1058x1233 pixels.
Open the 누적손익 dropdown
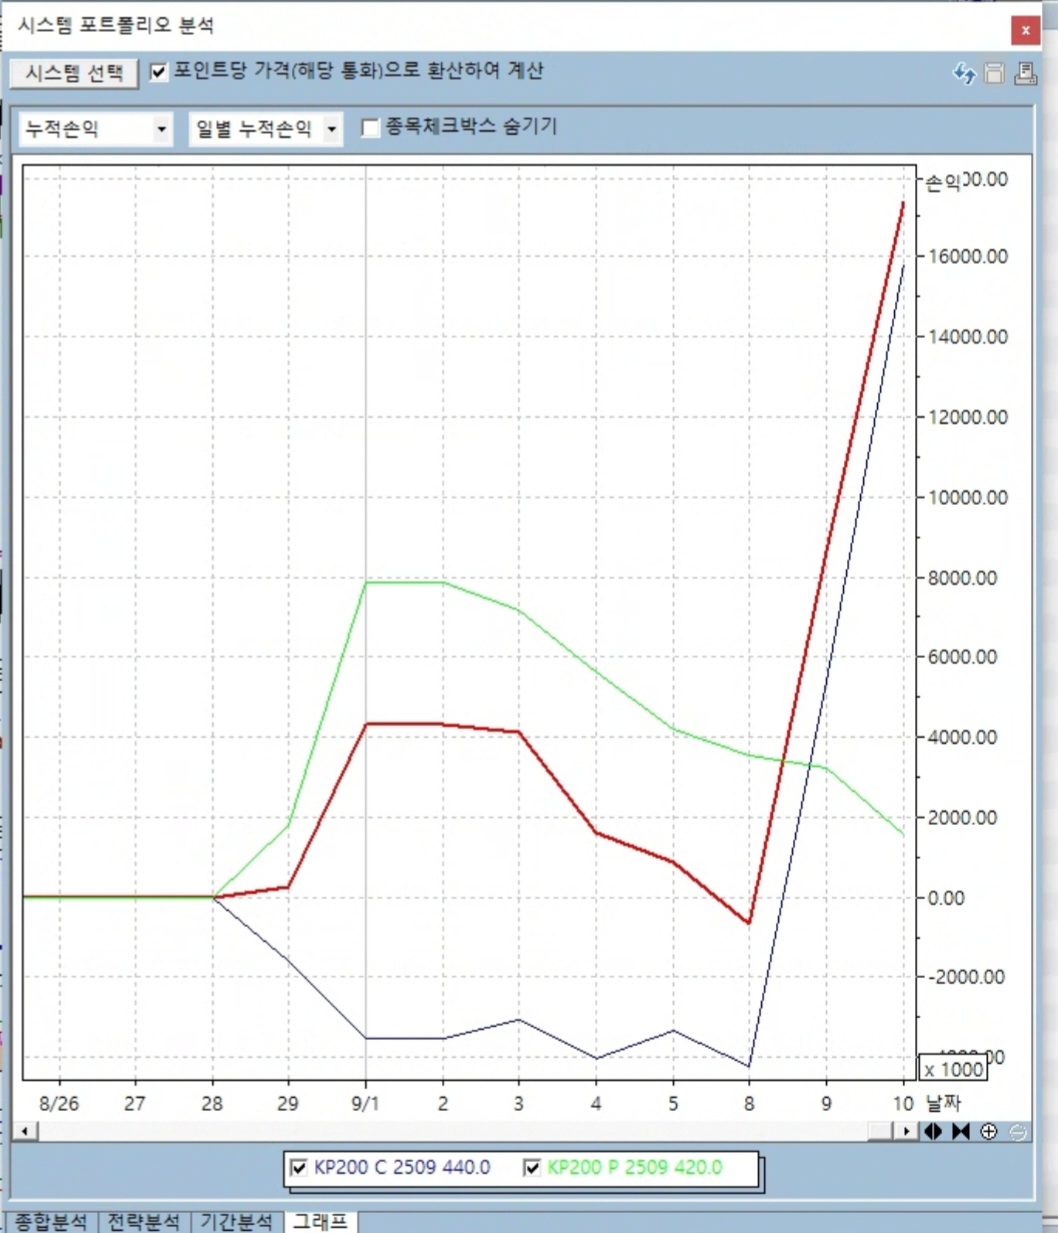96,129
